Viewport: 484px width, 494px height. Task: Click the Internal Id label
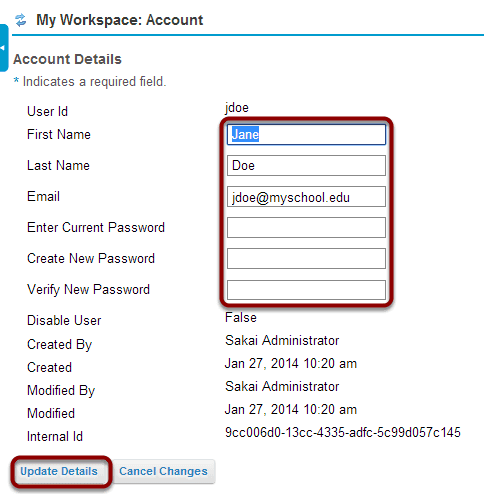[x=55, y=437]
